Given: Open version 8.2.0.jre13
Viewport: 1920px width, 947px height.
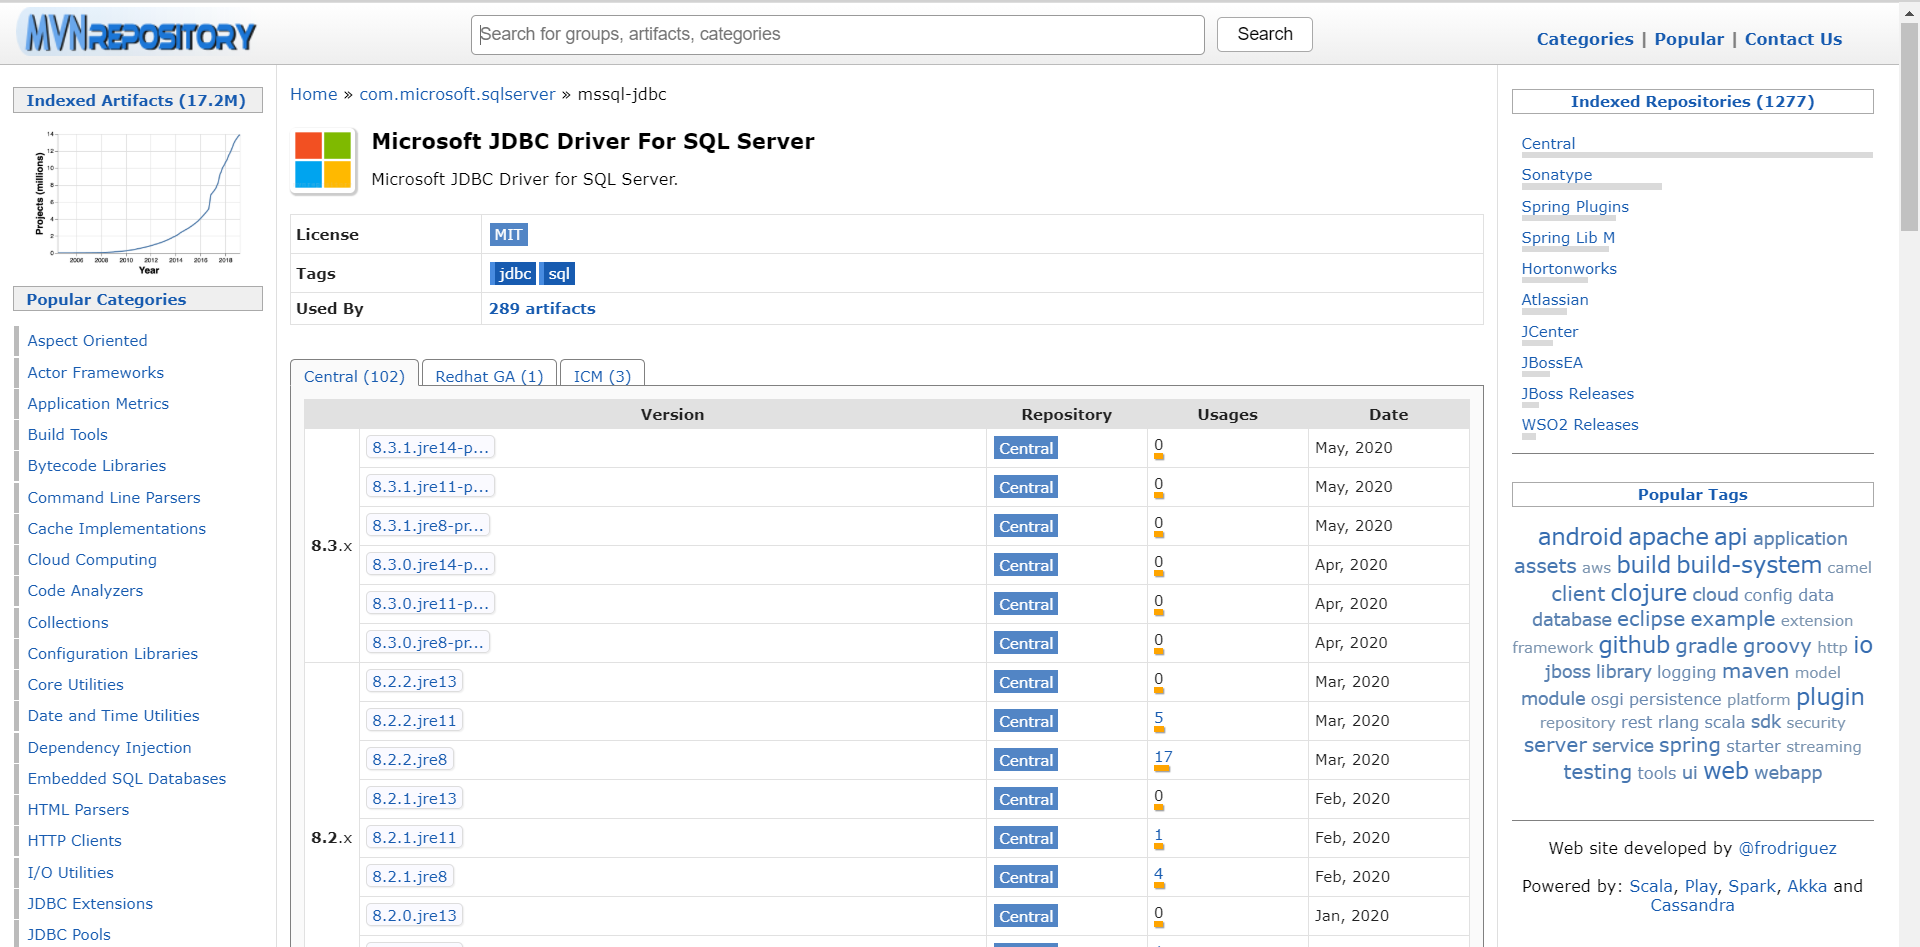Looking at the screenshot, I should click(x=414, y=915).
